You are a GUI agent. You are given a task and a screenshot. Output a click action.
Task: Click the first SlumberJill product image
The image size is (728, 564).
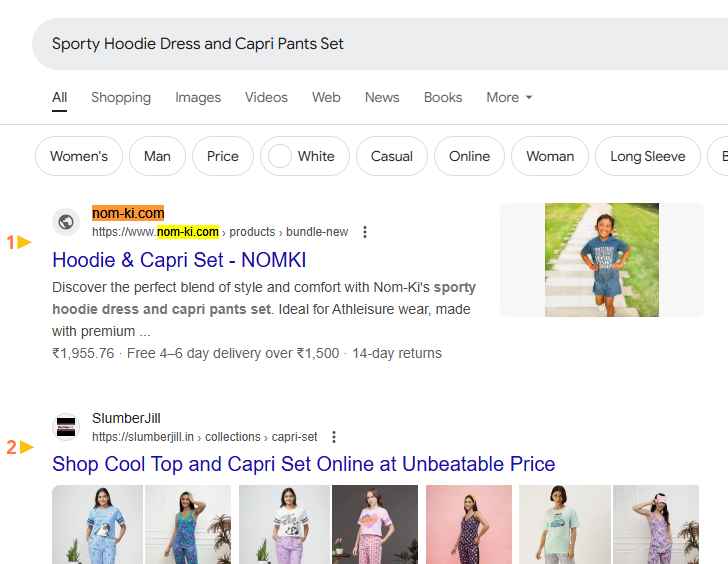point(97,524)
